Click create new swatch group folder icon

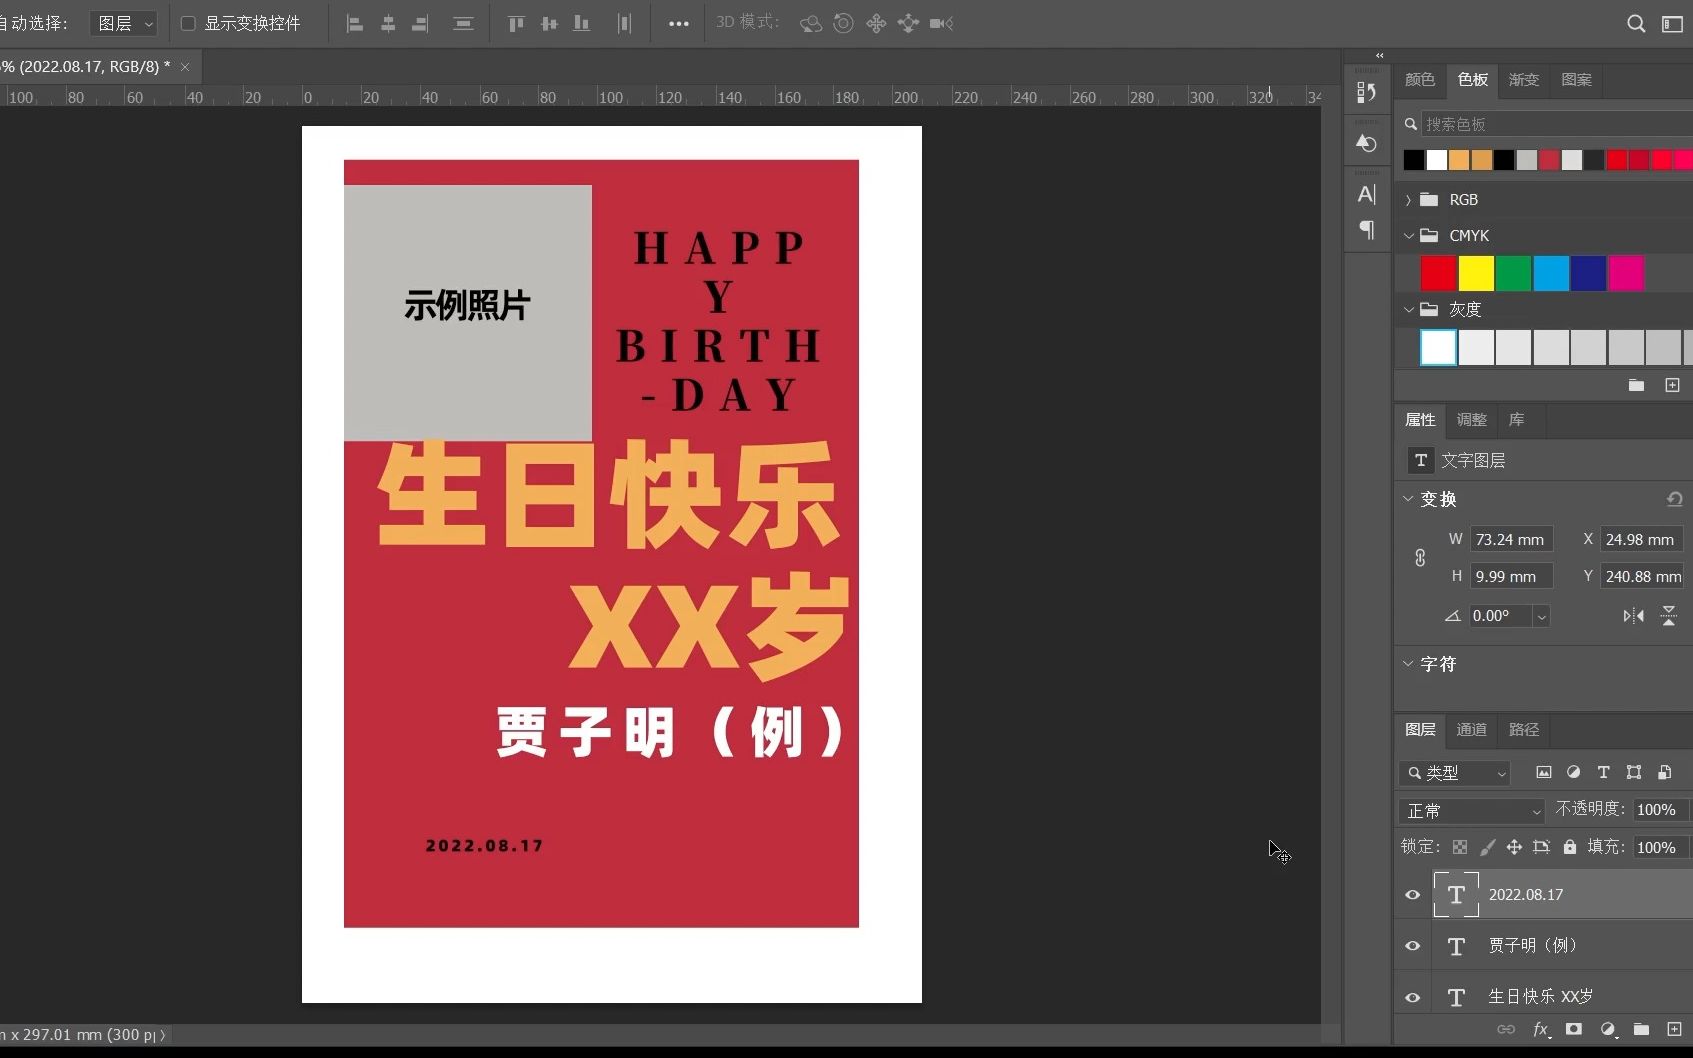click(1636, 385)
